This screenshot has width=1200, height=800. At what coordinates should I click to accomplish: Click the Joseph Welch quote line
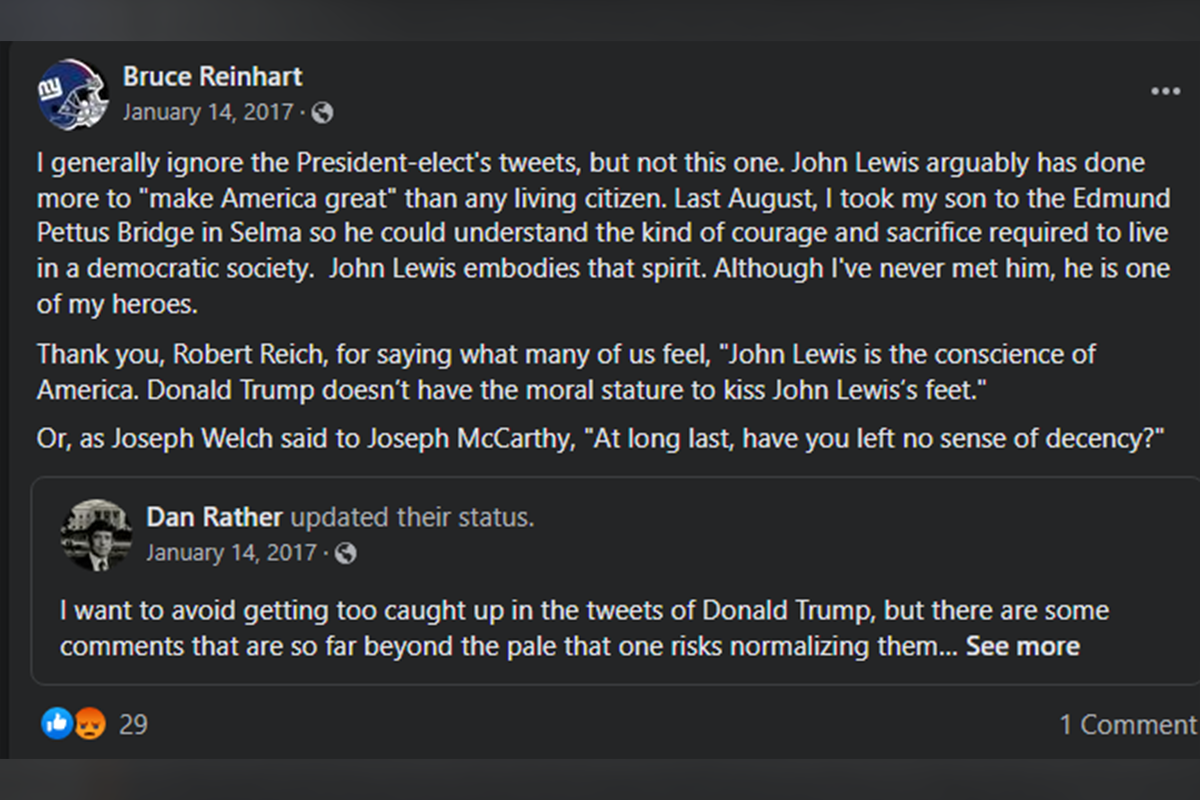pos(601,438)
